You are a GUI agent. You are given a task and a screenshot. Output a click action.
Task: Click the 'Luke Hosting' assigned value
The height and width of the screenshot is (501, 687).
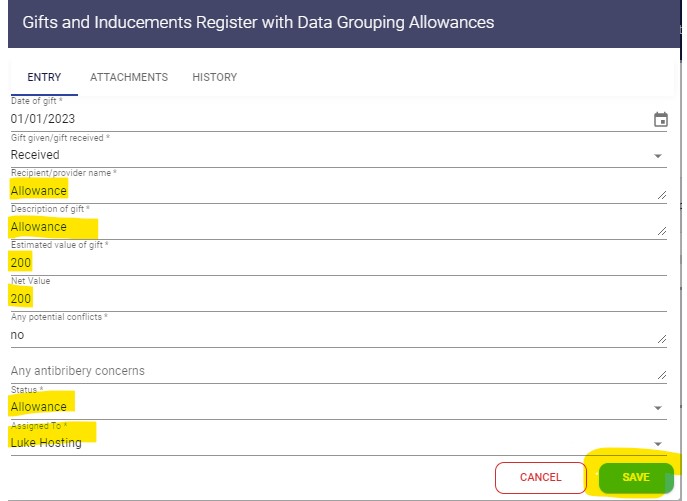46,443
